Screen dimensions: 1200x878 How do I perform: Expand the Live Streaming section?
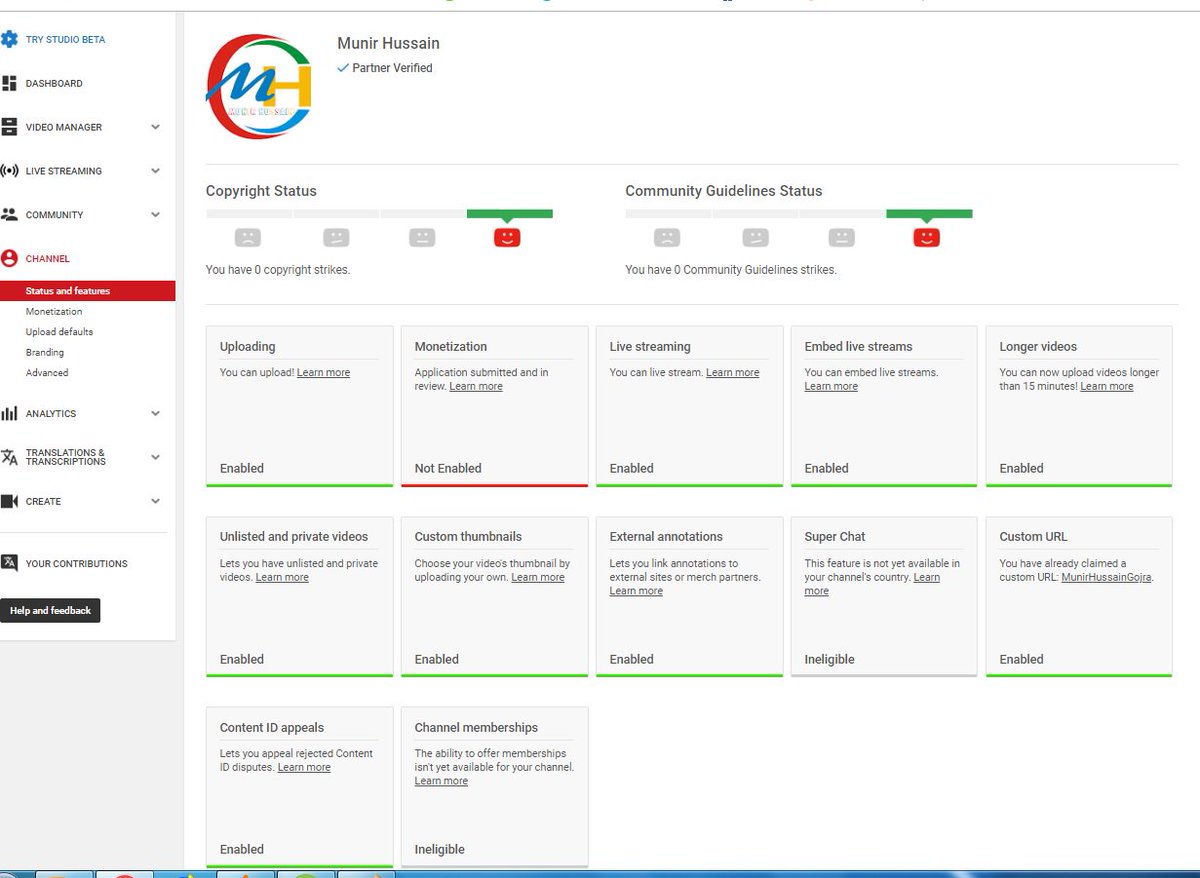(155, 171)
